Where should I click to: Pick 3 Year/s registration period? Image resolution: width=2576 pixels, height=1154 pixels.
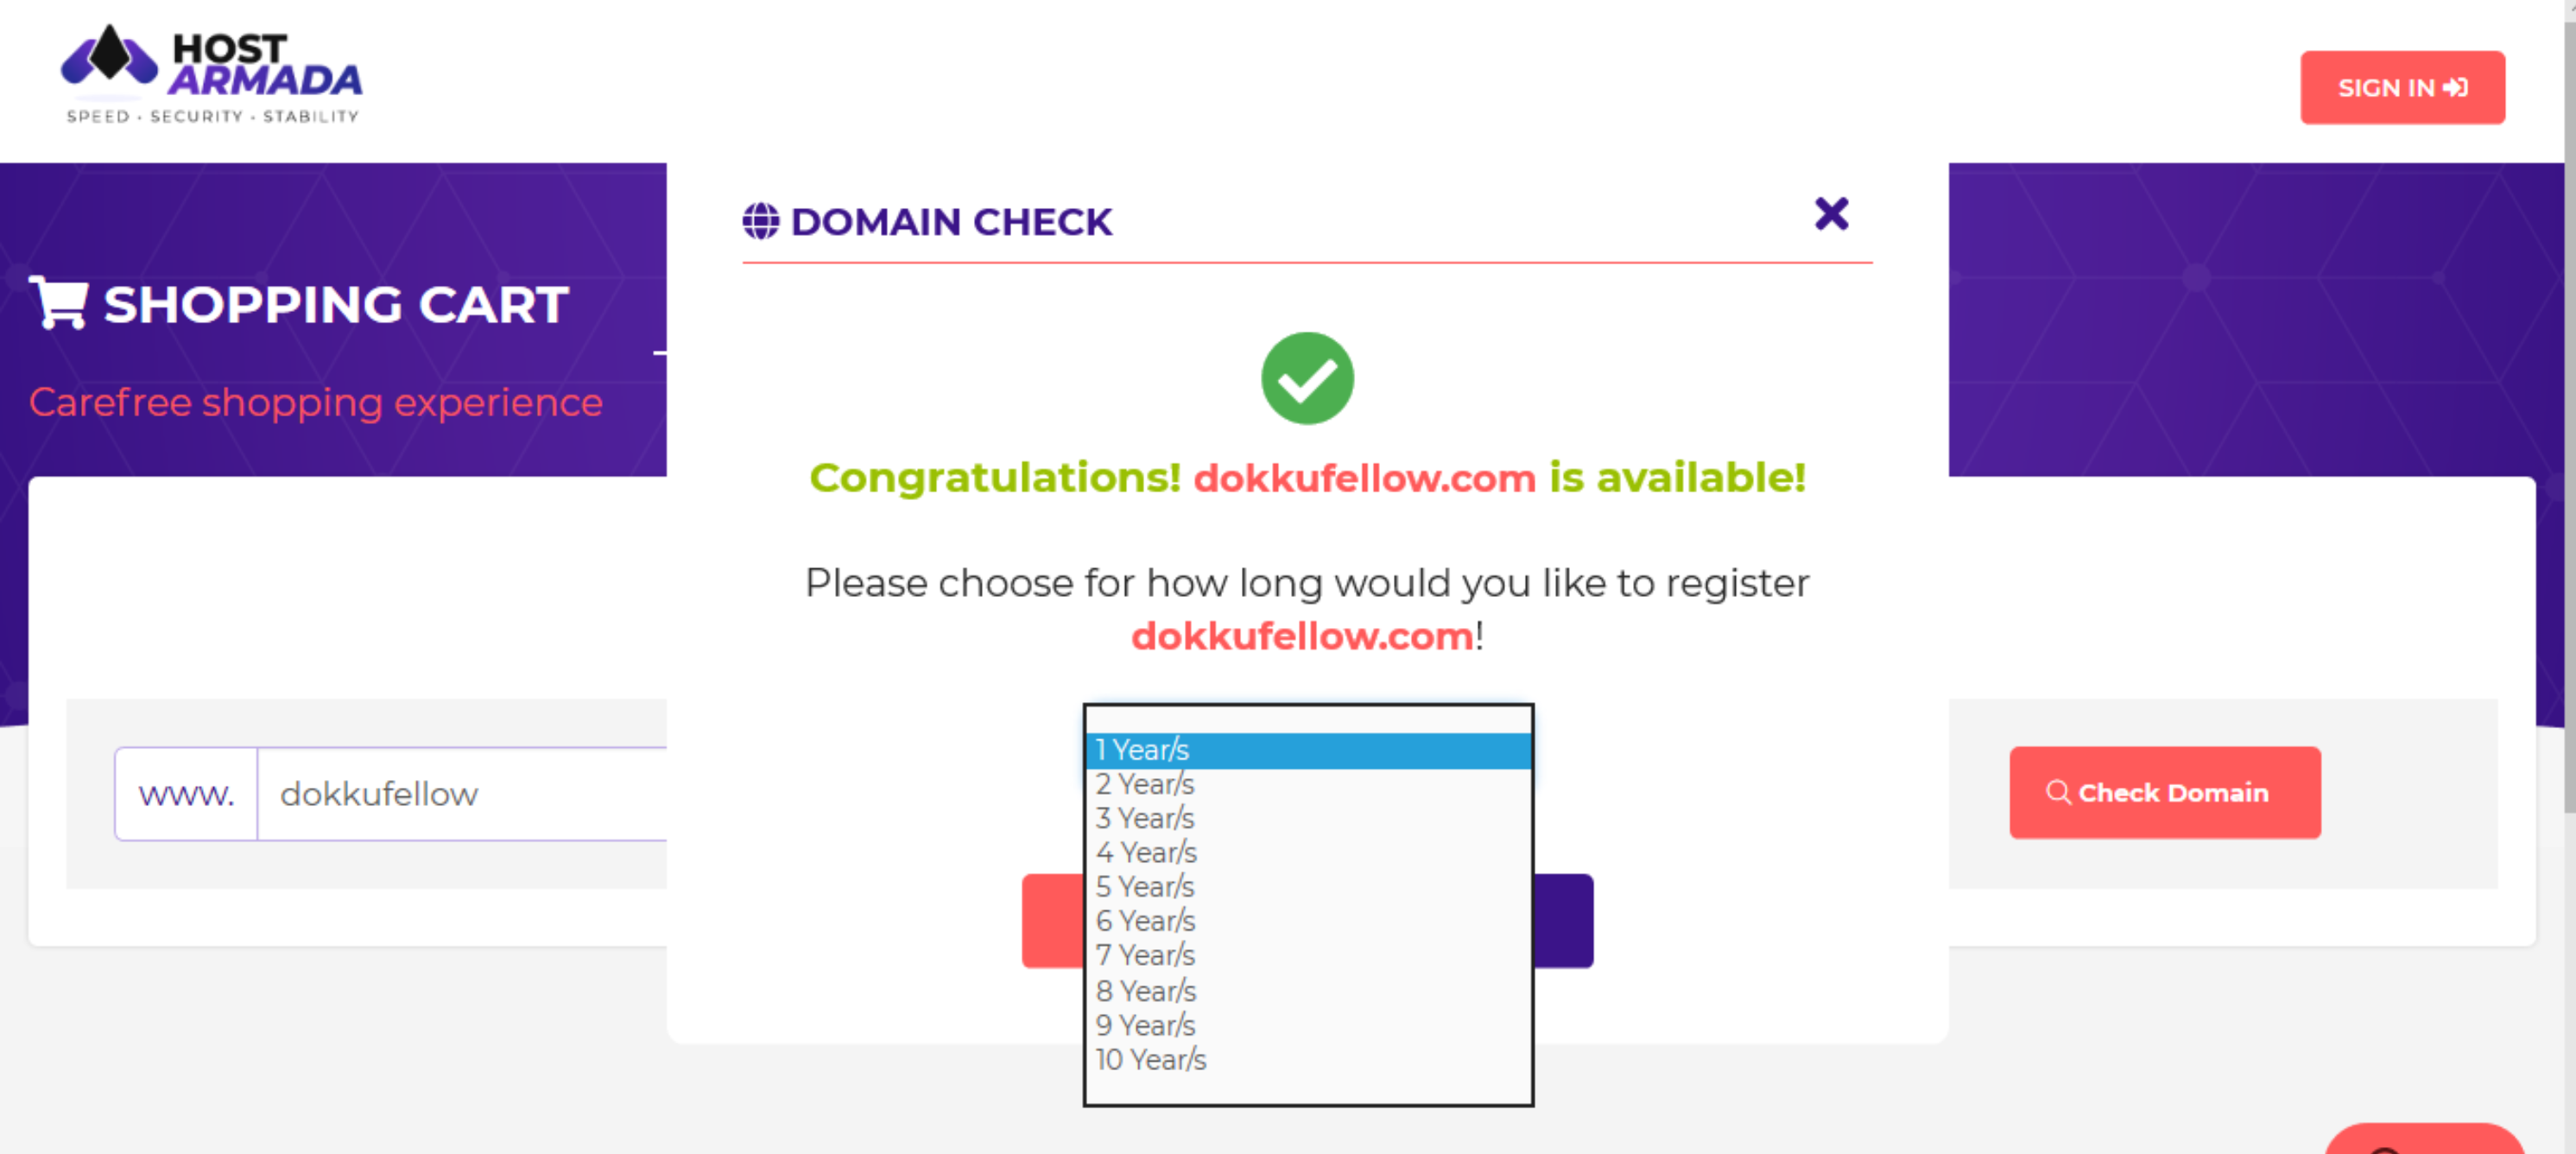(x=1306, y=818)
